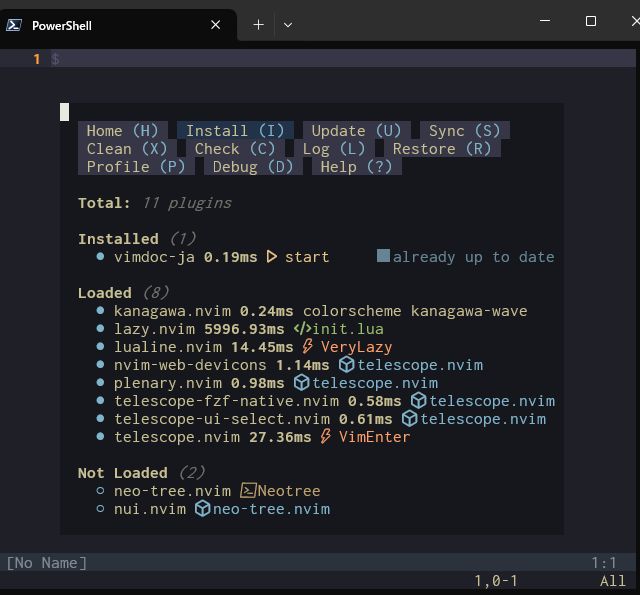Expand the vimdoc-ja plugin entry
640x595 pixels.
click(154, 257)
